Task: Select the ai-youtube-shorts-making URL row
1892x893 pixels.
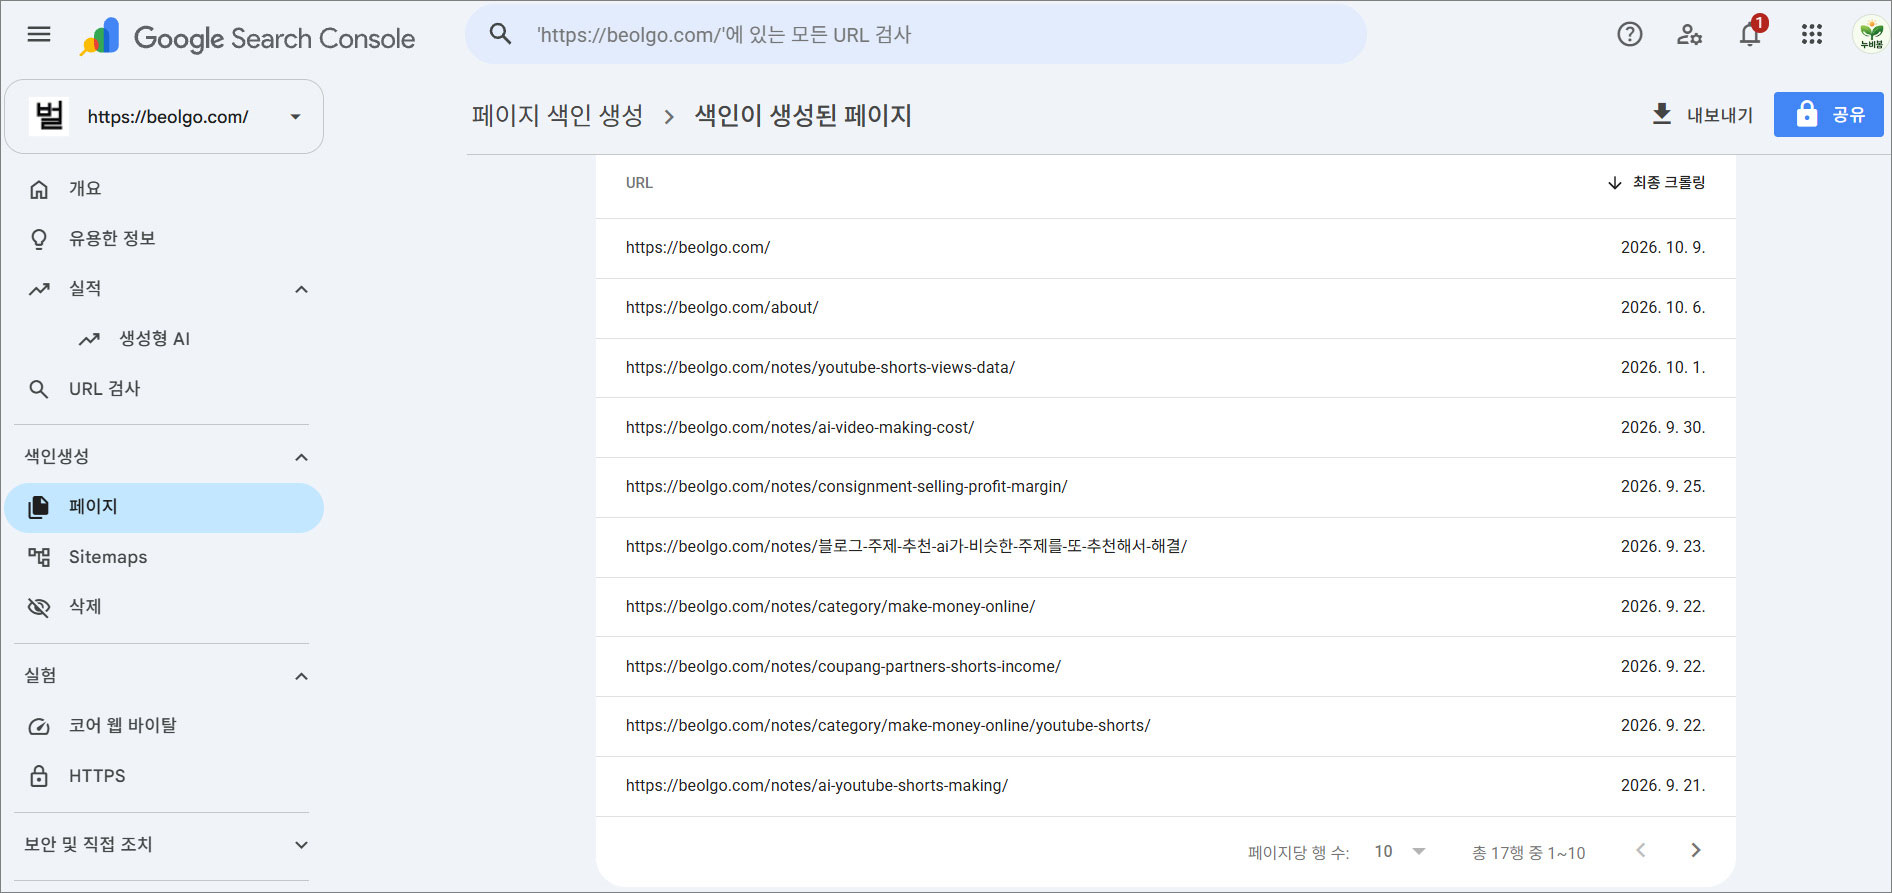Action: (x=1165, y=786)
